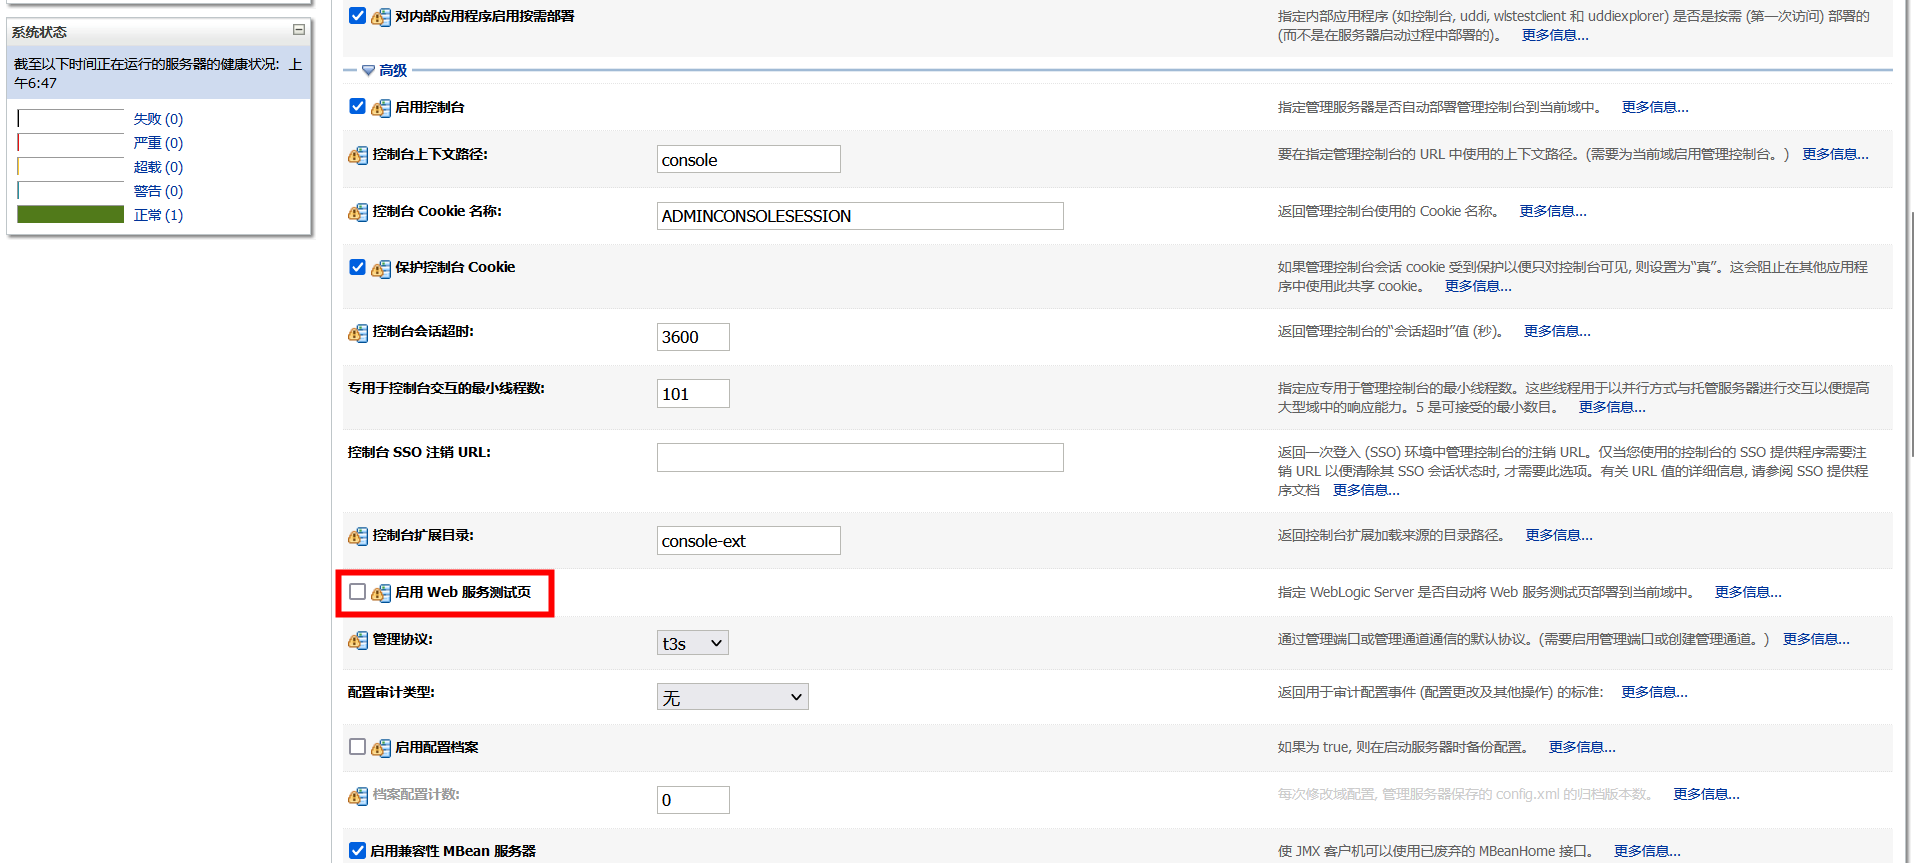
Task: Open 更多信息 link for 启用配置档案
Action: (1582, 747)
